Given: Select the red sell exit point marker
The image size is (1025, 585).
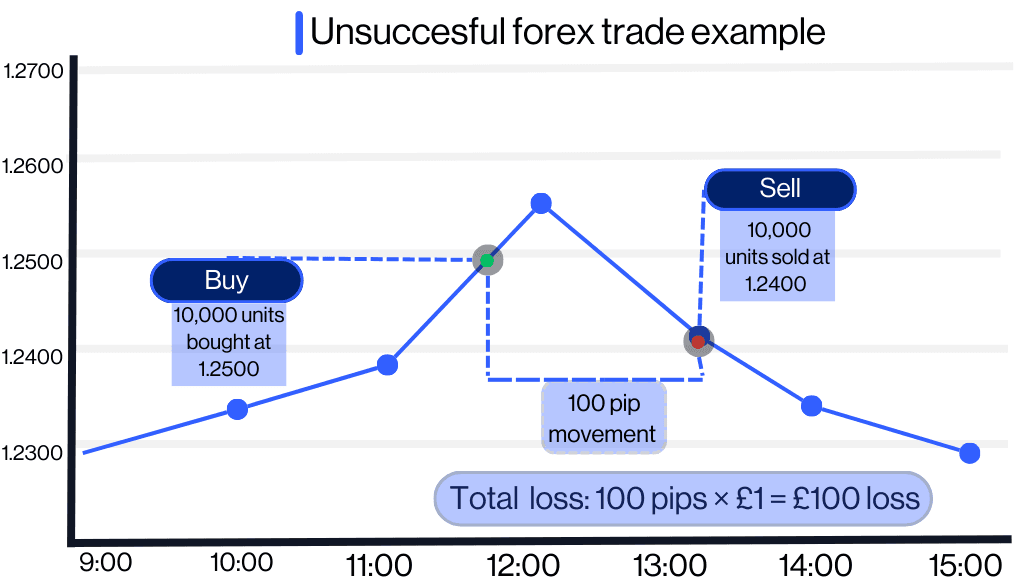Looking at the screenshot, I should (x=698, y=341).
